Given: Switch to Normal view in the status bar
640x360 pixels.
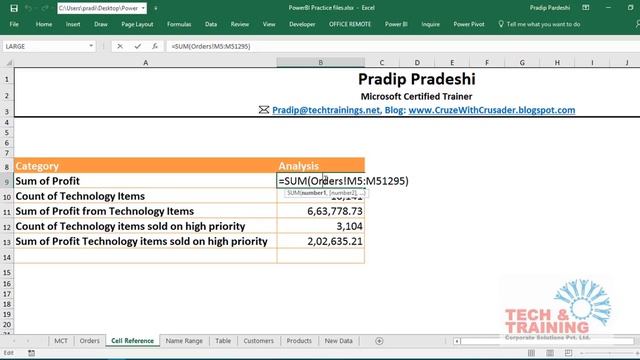Looking at the screenshot, I should 531,353.
